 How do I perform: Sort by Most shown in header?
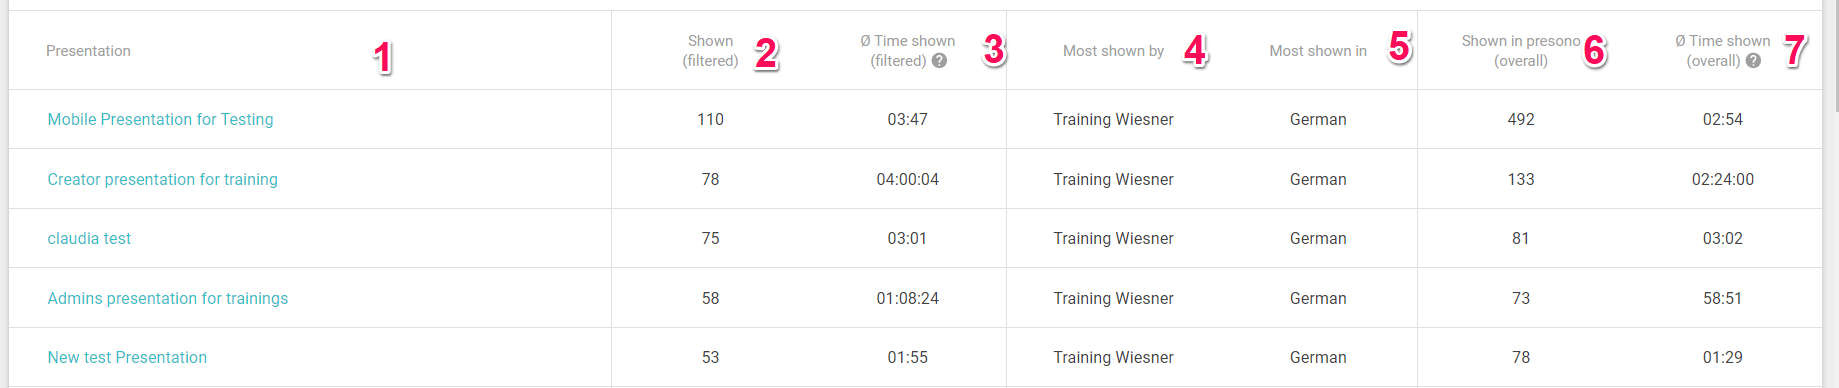point(1318,51)
